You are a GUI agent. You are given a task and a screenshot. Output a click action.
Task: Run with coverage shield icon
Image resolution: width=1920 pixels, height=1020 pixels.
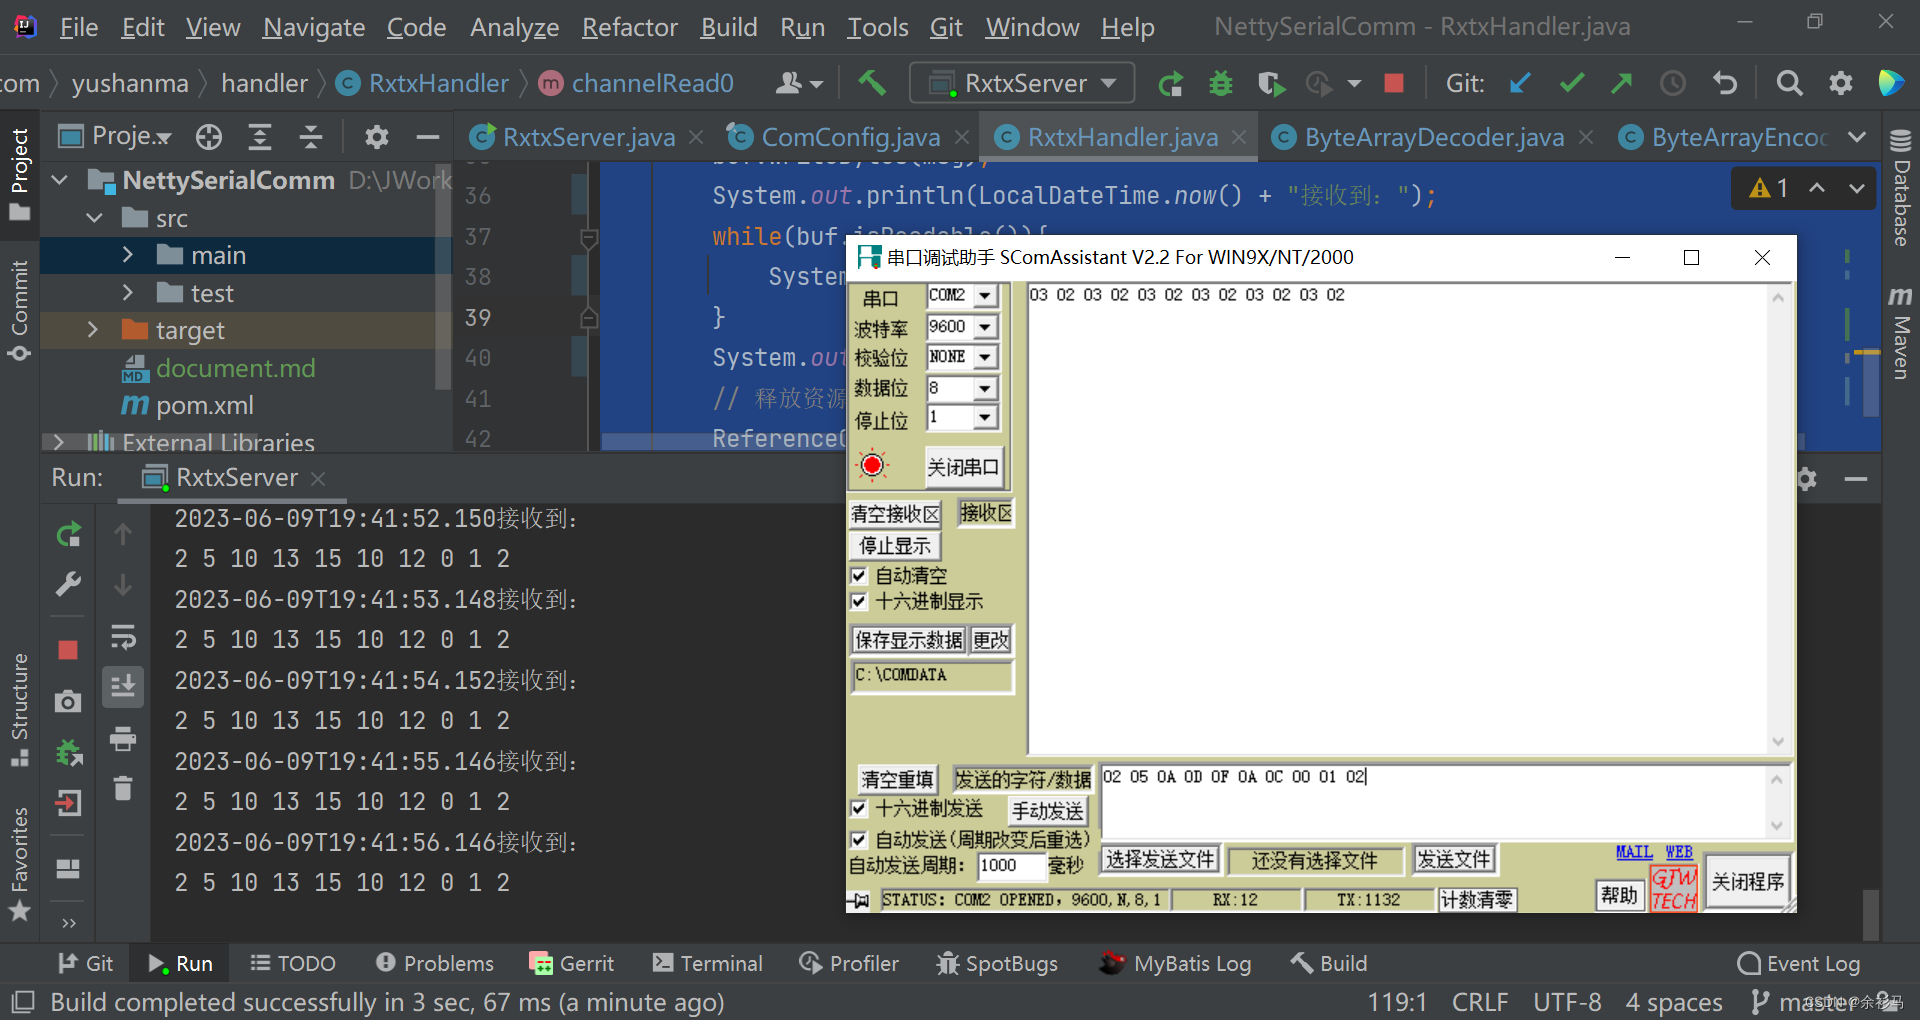pyautogui.click(x=1270, y=84)
